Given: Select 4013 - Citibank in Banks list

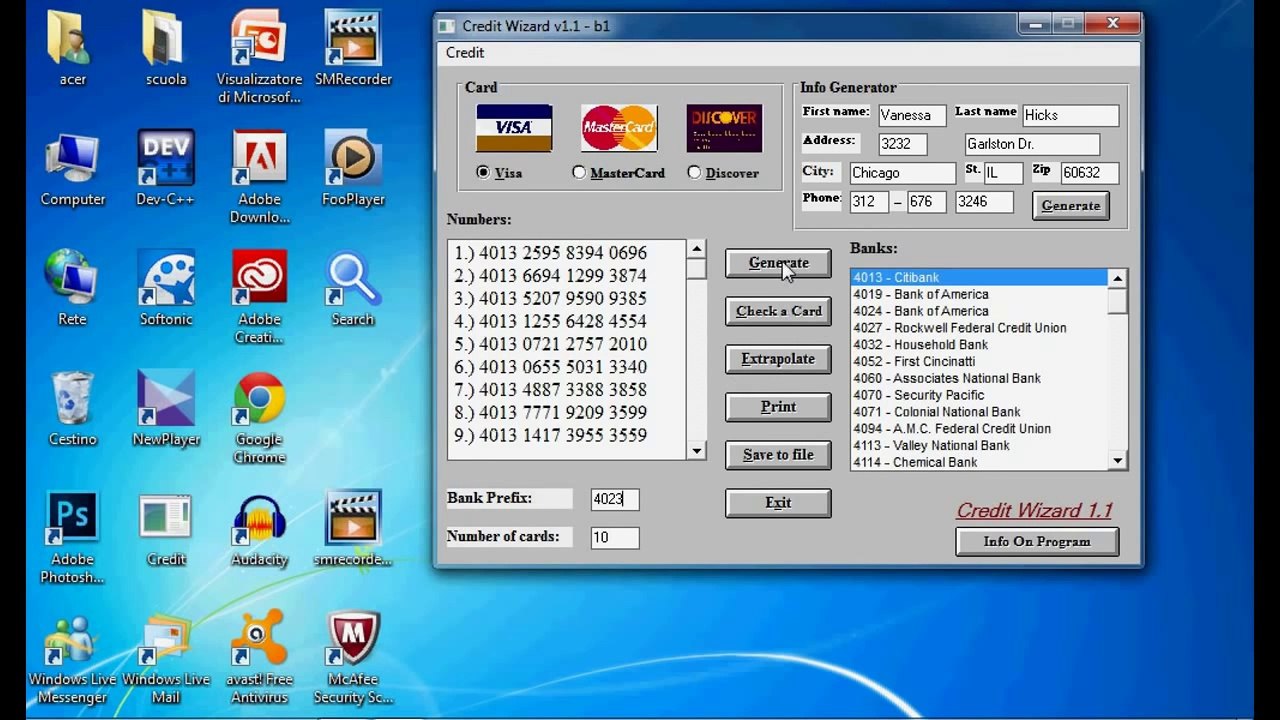Looking at the screenshot, I should 979,277.
